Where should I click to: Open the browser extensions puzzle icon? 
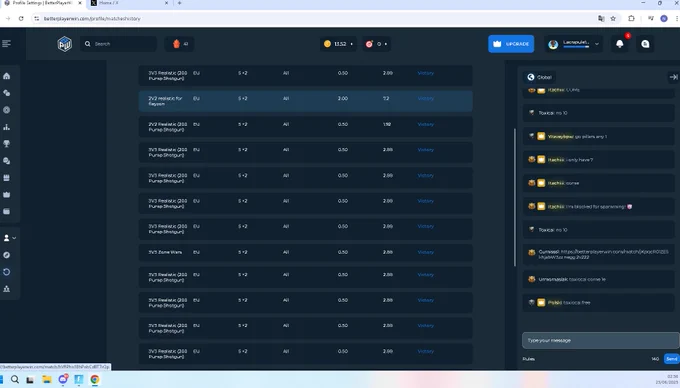pos(631,19)
